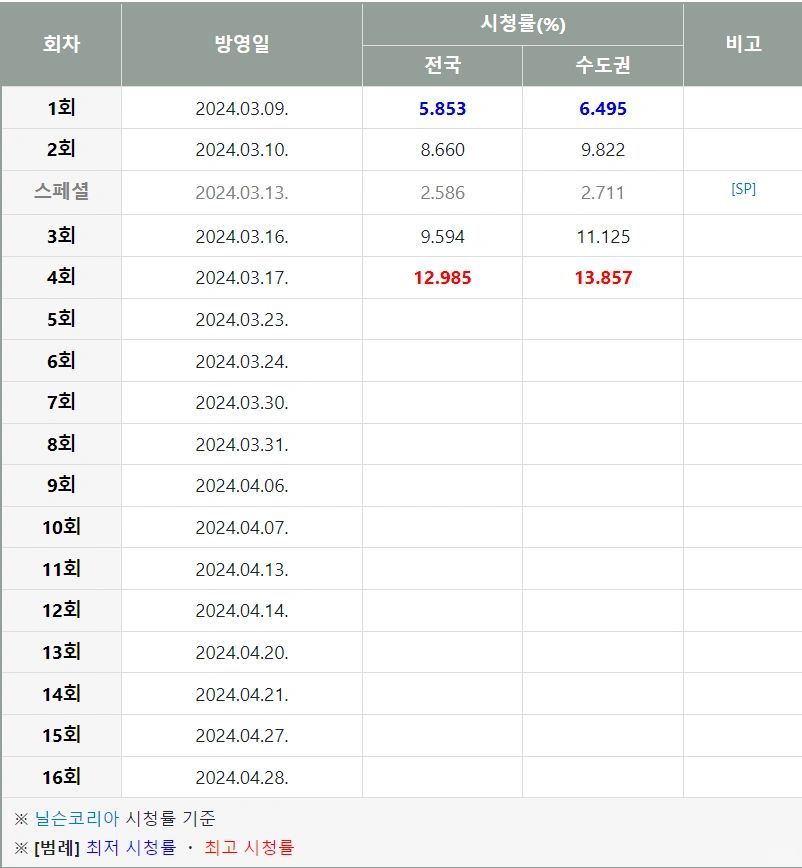802x868 pixels.
Task: Click the date 2024.04.28.
Action: [242, 777]
